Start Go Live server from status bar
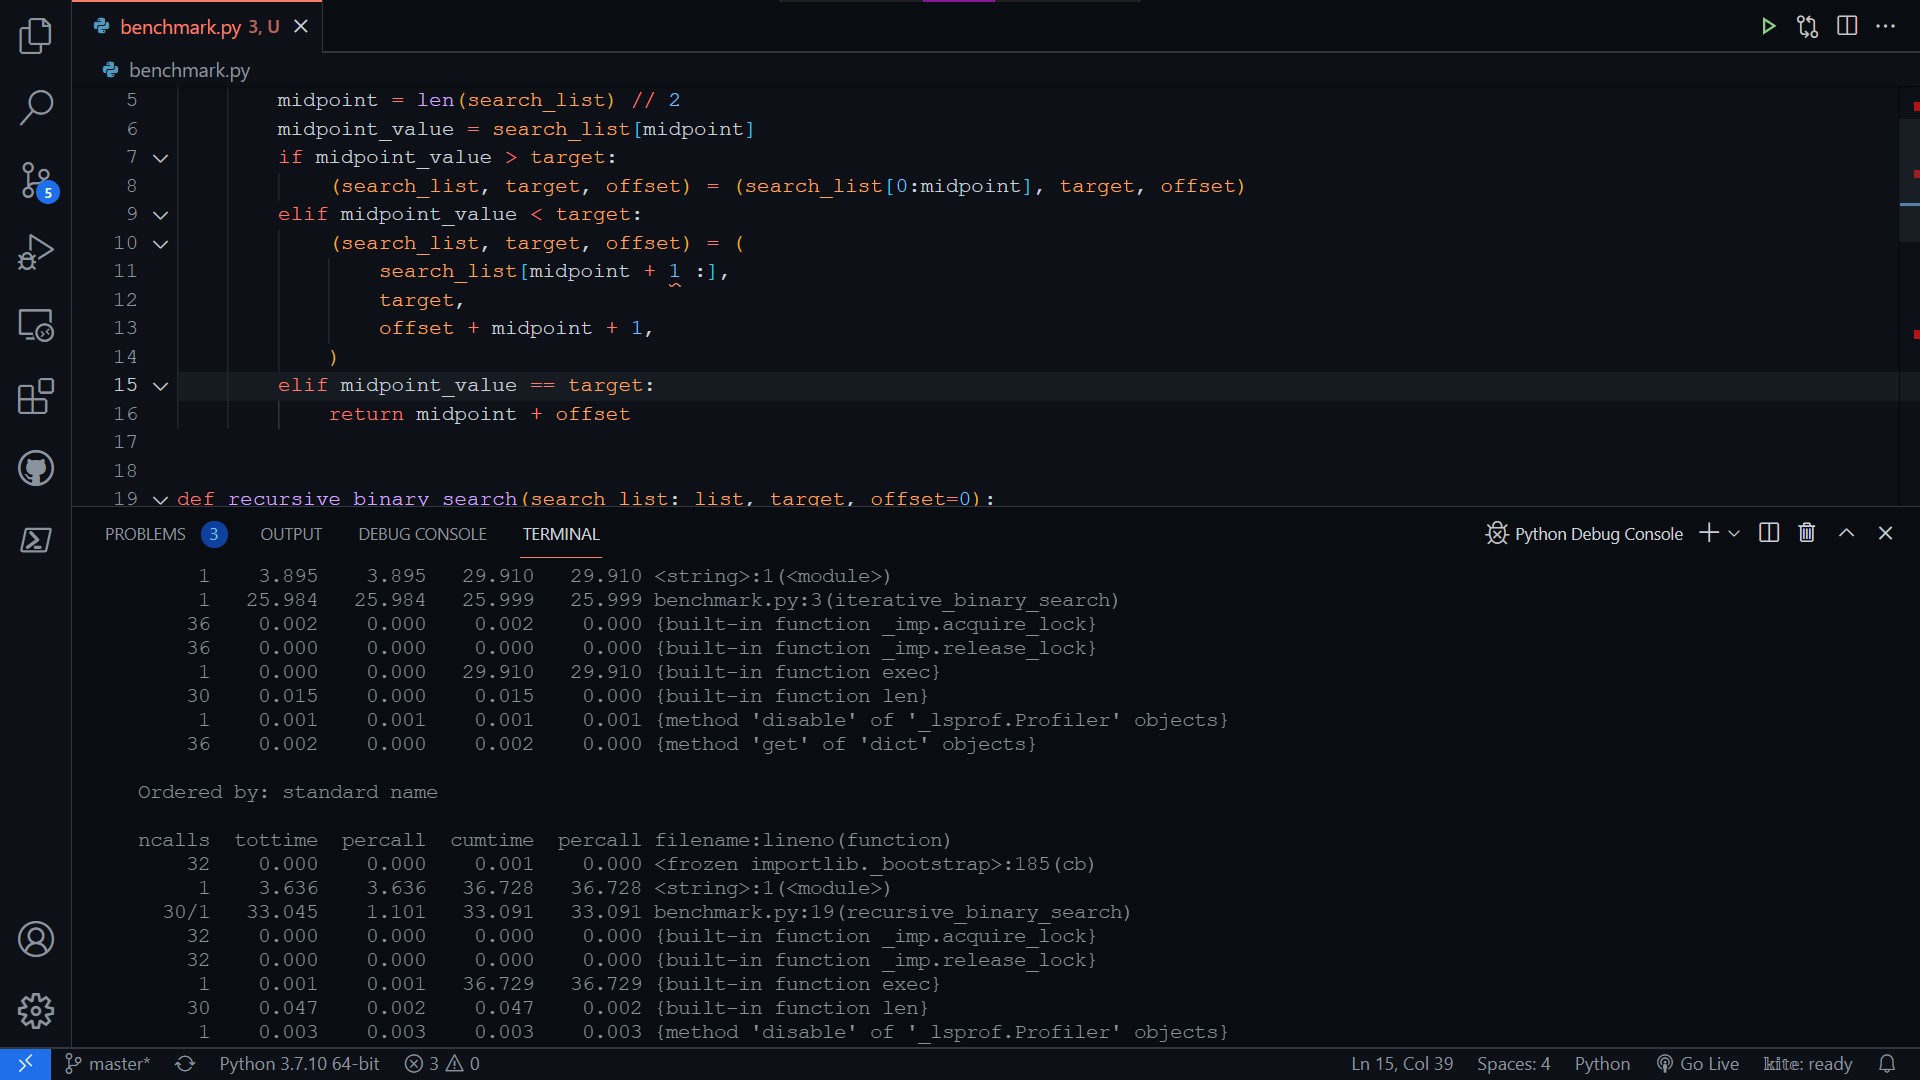1920x1080 pixels. coord(1697,1064)
